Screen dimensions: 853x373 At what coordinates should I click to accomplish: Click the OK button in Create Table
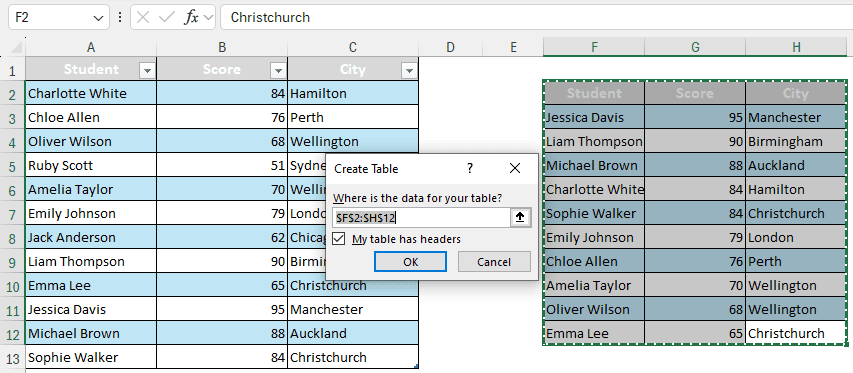[411, 262]
